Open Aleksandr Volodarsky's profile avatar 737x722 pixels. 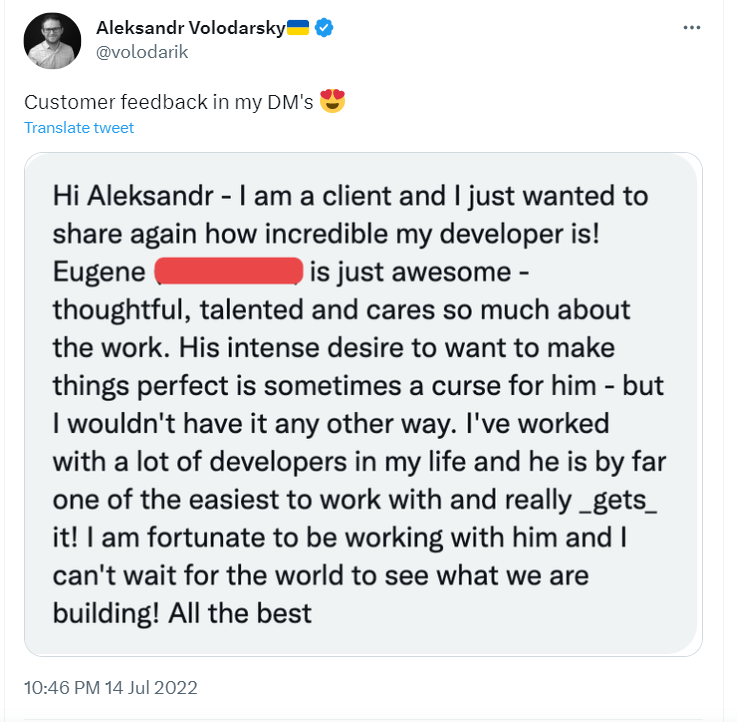[x=52, y=40]
